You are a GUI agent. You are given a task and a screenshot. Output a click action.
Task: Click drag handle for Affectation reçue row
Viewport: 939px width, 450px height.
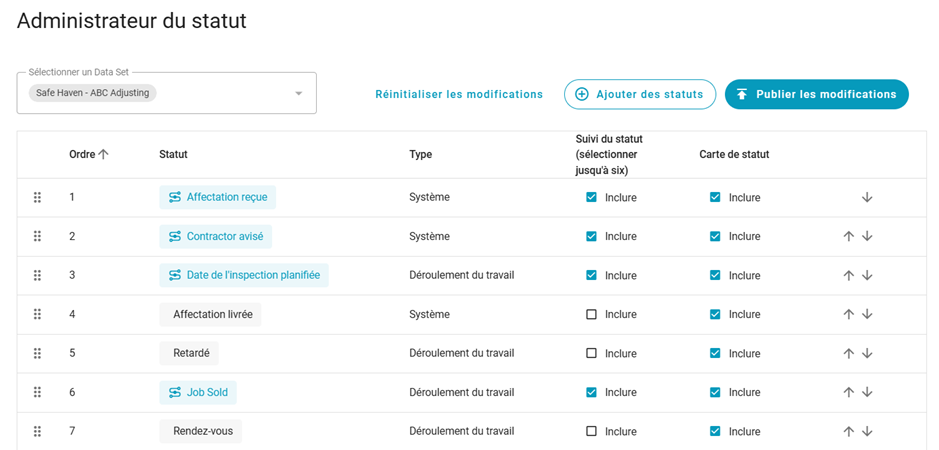tap(37, 198)
